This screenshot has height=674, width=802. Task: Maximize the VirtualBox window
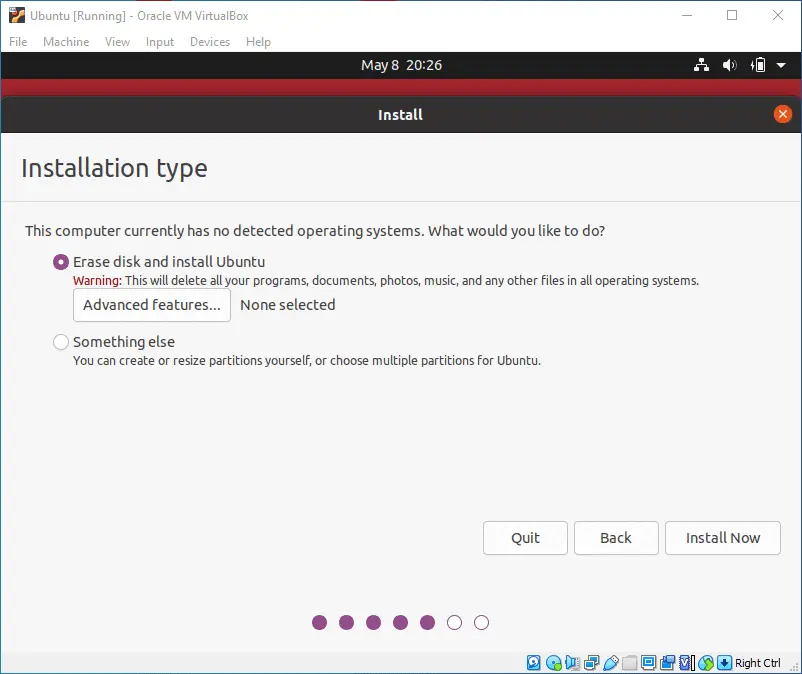[732, 15]
